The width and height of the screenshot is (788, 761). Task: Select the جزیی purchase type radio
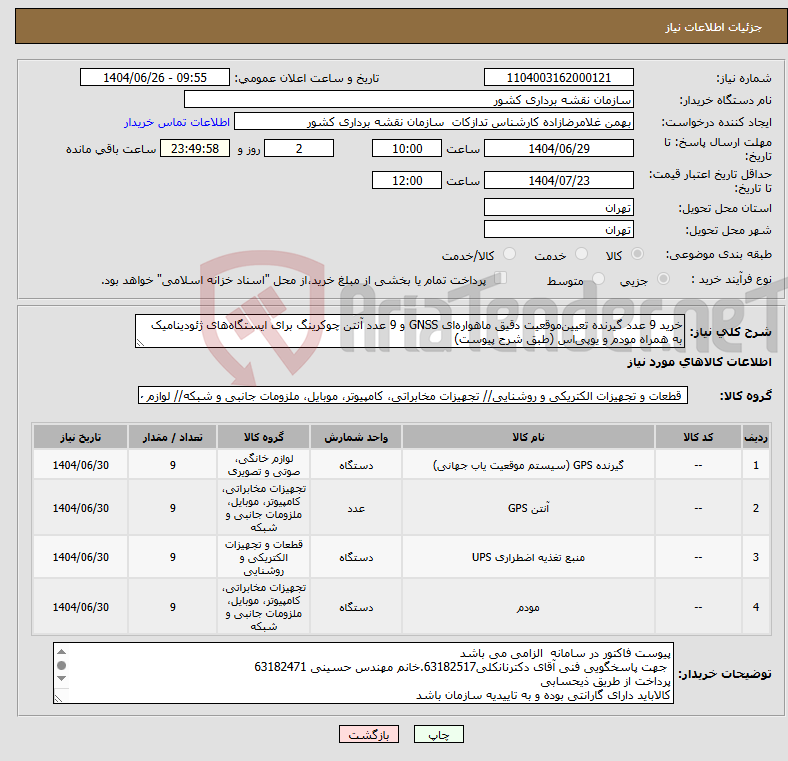(663, 278)
